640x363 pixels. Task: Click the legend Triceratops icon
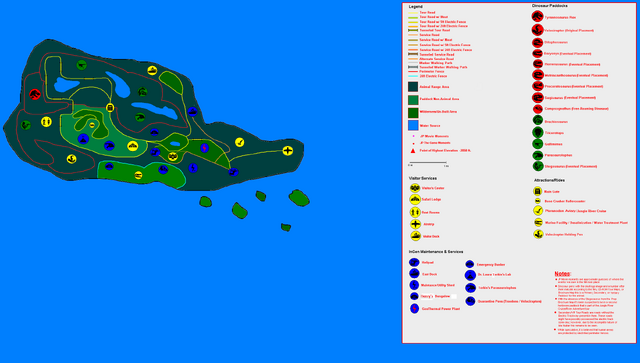(538, 132)
